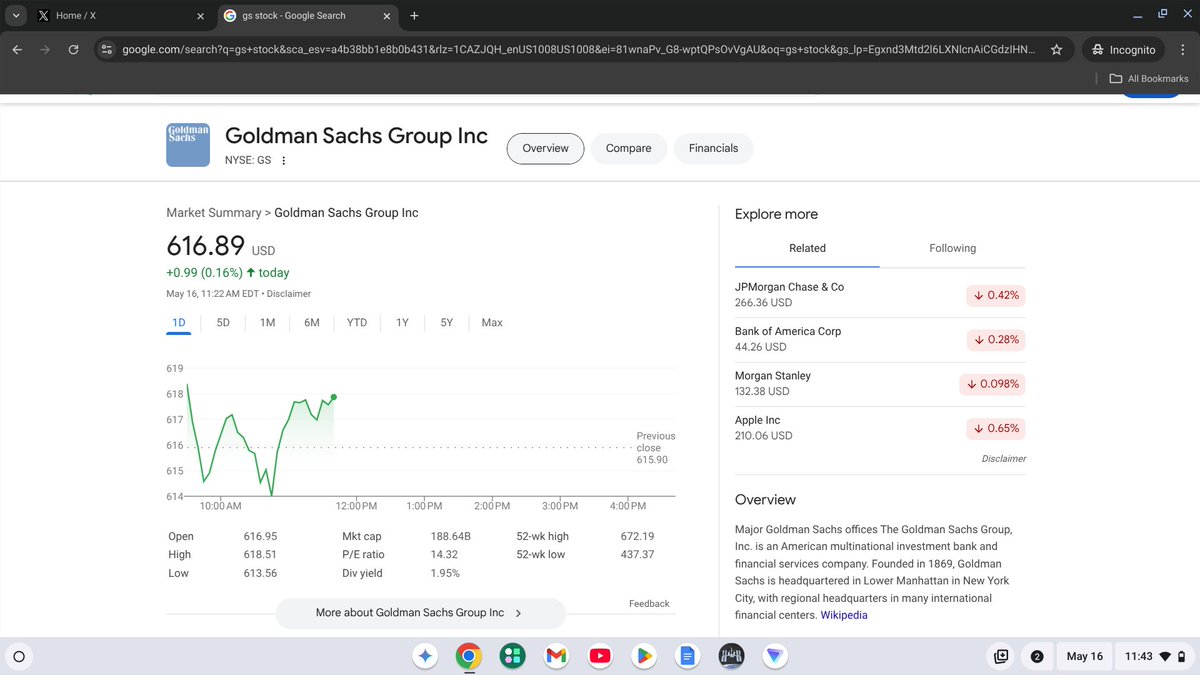Image resolution: width=1200 pixels, height=675 pixels.
Task: Open the downloads holding-space tray icon
Action: pos(1000,656)
